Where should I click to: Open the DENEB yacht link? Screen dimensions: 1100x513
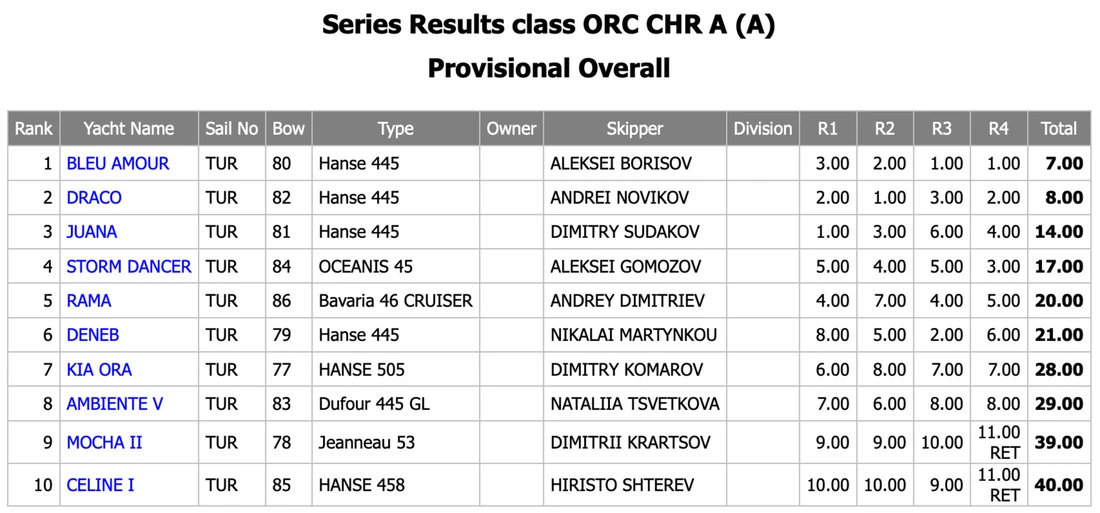click(x=93, y=335)
